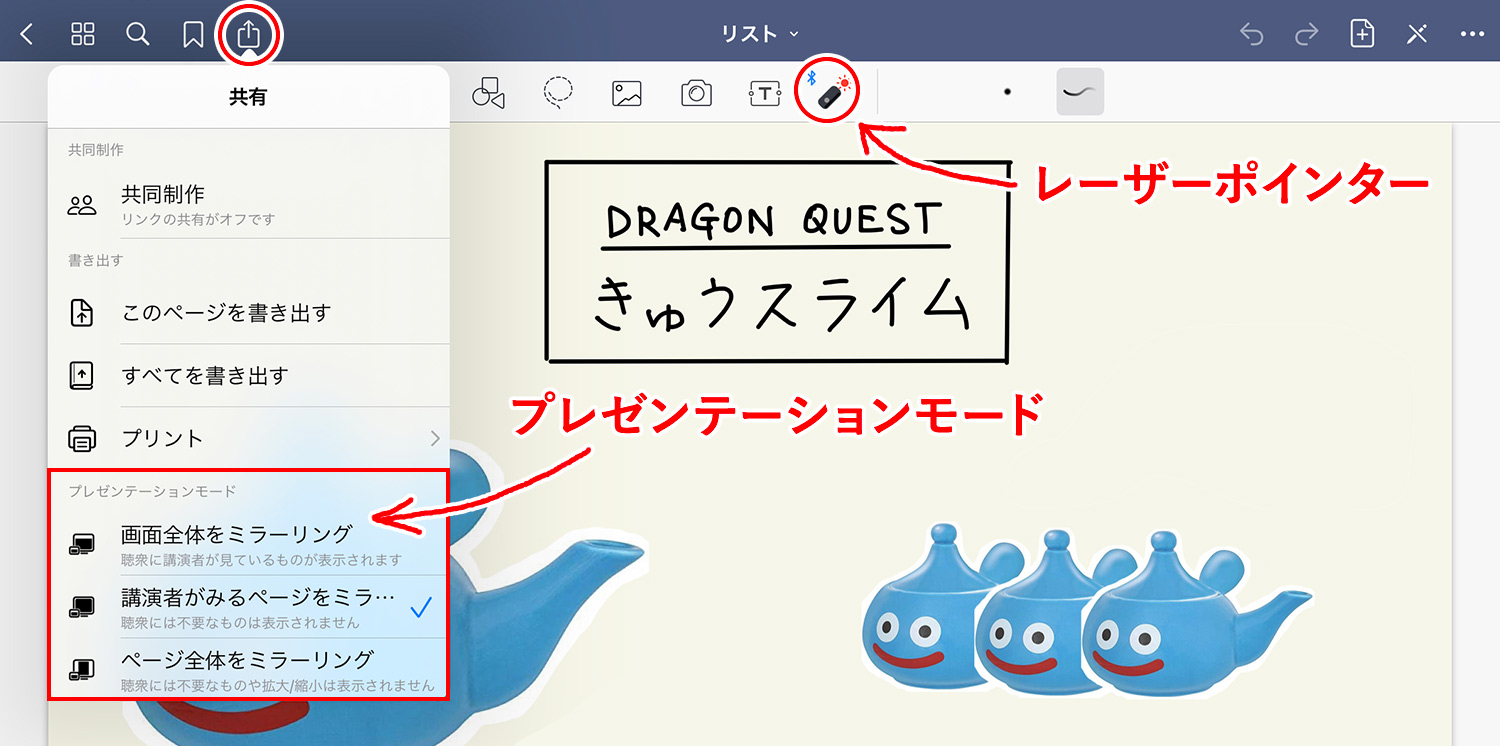
Task: Open the search magnifier icon
Action: (x=138, y=34)
